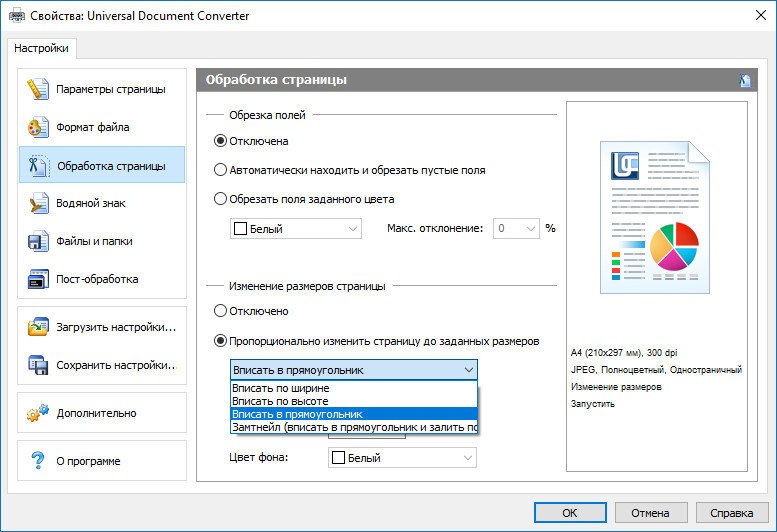Click Загрузить настройки button

(102, 327)
